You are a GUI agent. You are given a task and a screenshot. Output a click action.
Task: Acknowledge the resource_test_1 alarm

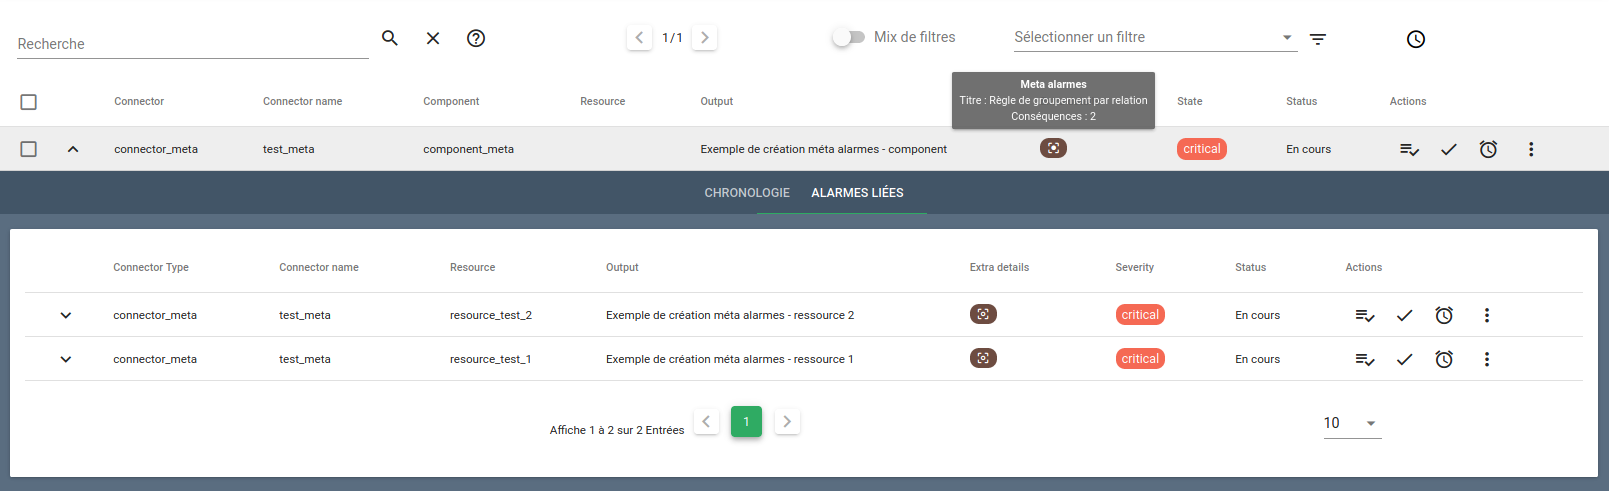point(1404,359)
